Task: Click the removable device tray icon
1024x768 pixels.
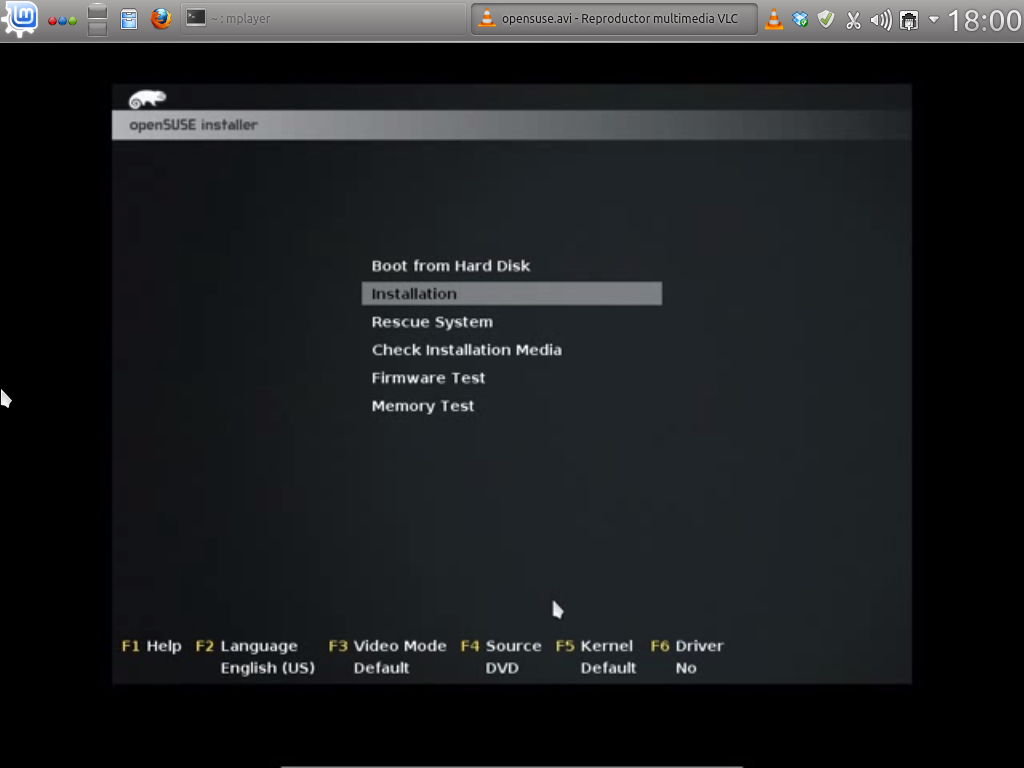Action: pos(908,20)
